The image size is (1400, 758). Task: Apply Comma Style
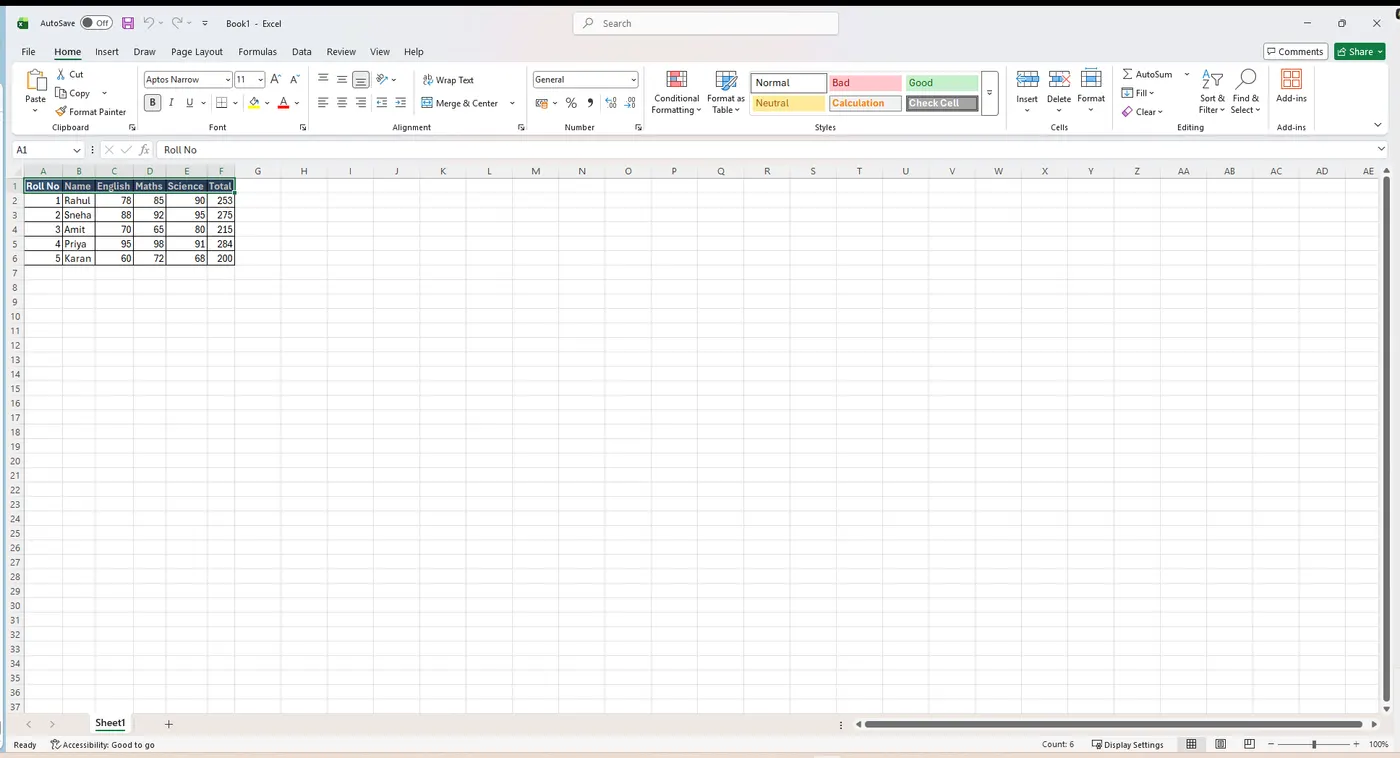click(590, 103)
